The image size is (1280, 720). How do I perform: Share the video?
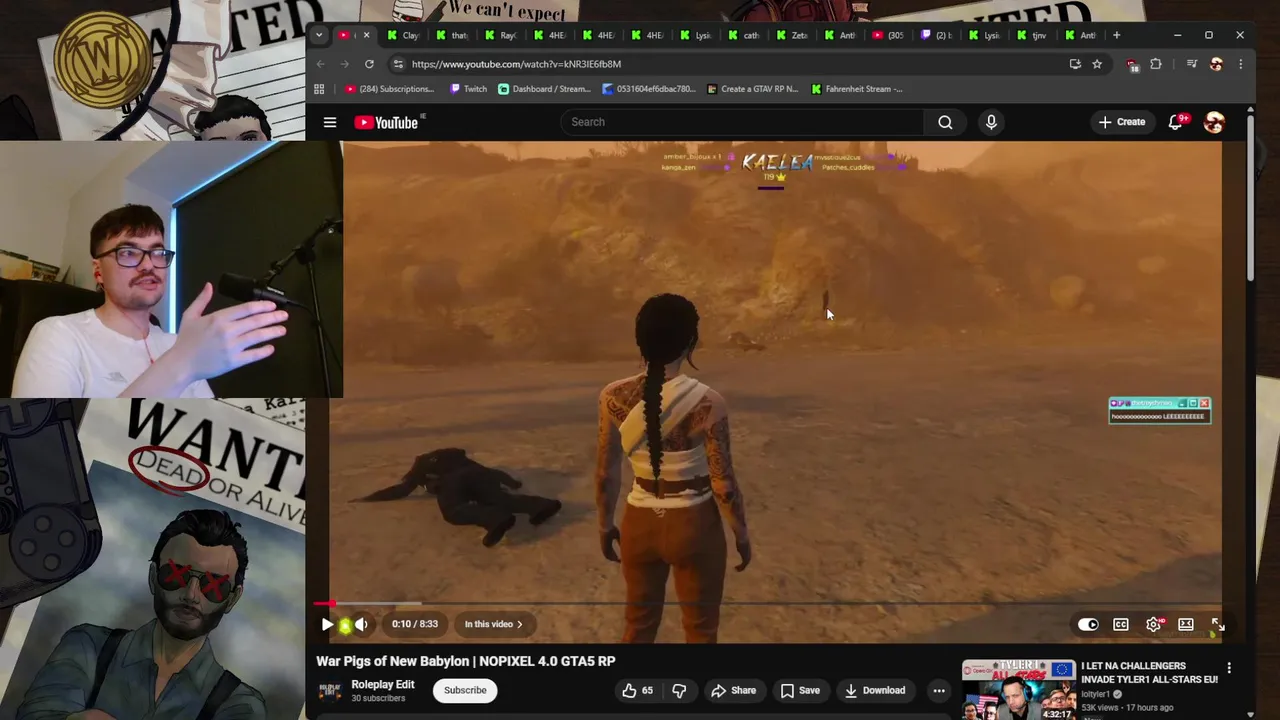733,690
